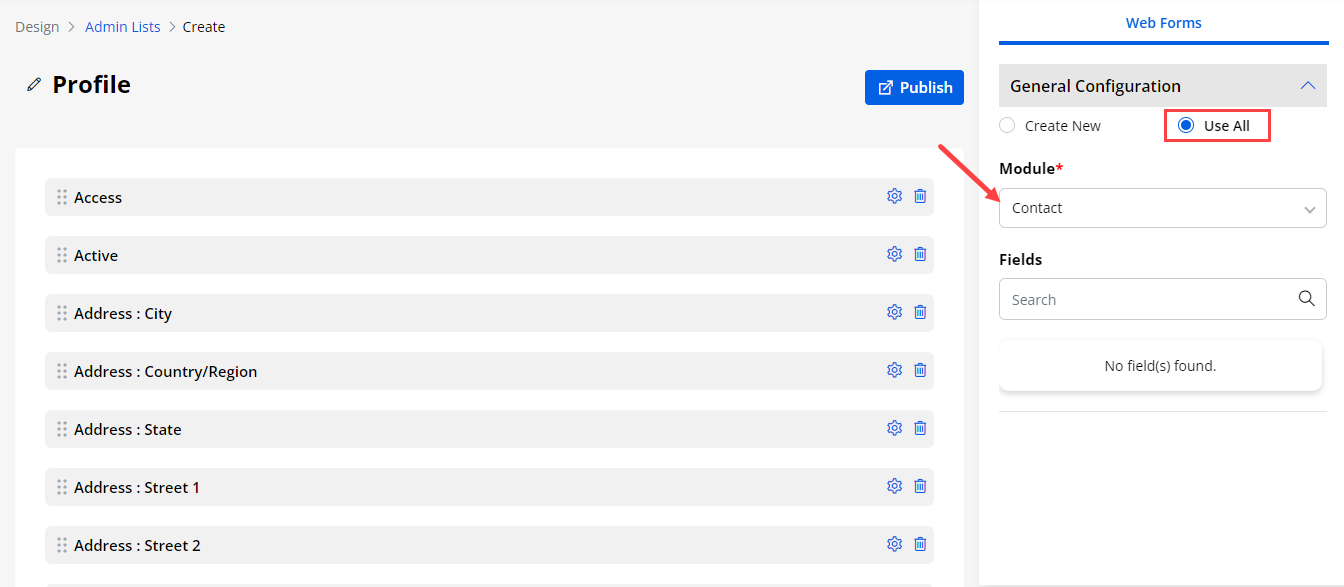Screen dimensions: 1344x587
Task: Delete the Address : Street 2 field
Action: 920,544
